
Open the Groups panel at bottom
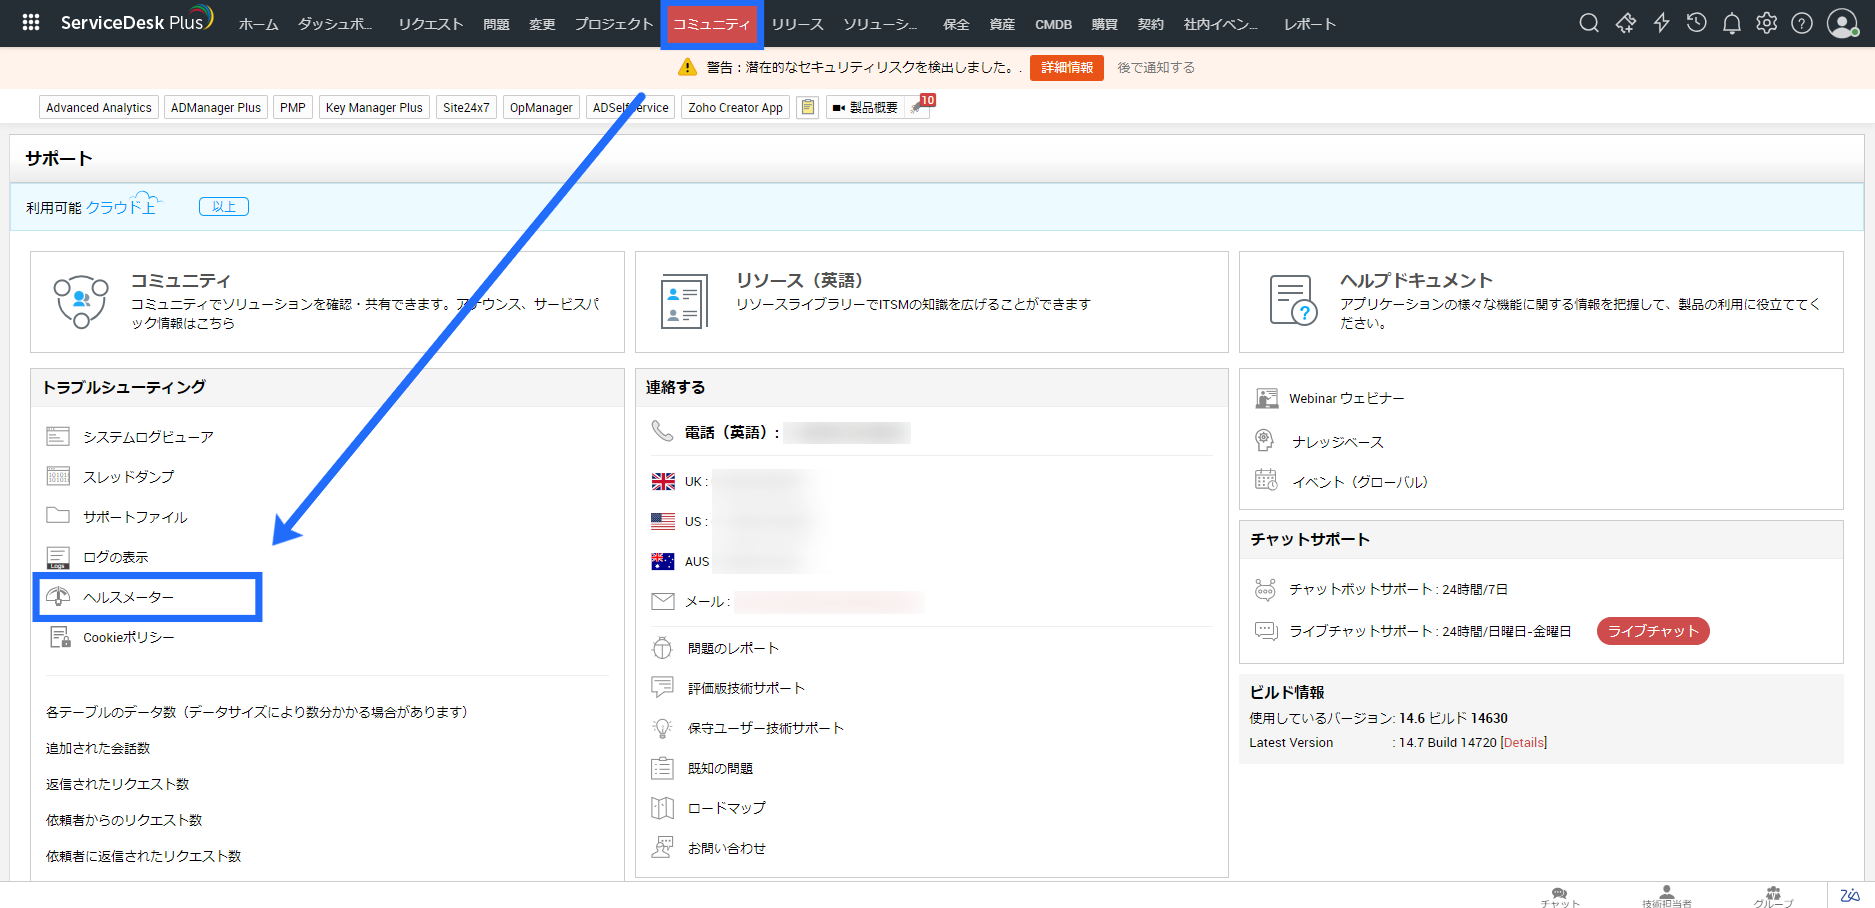tap(1773, 897)
